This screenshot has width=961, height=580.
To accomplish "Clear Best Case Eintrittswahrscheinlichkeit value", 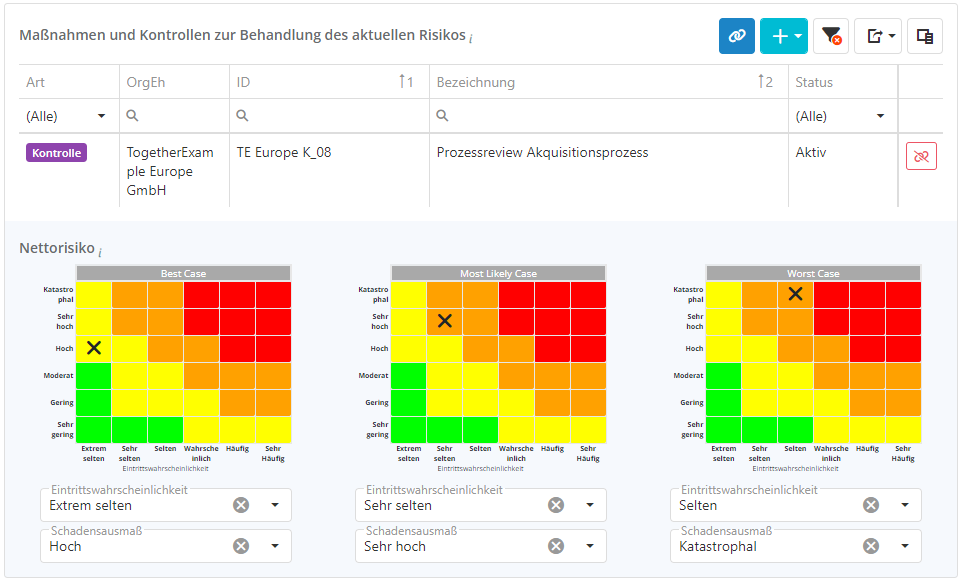I will [241, 505].
